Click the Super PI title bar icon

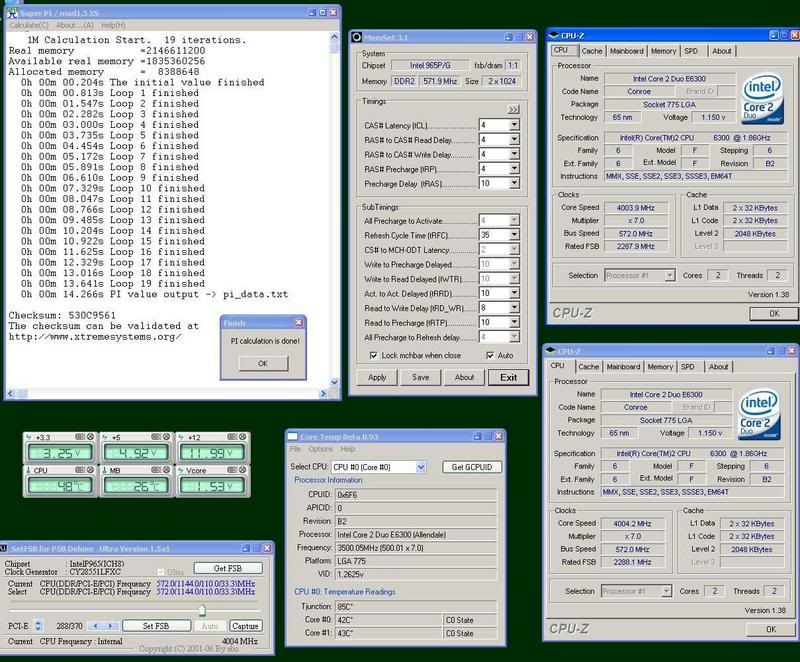12,13
